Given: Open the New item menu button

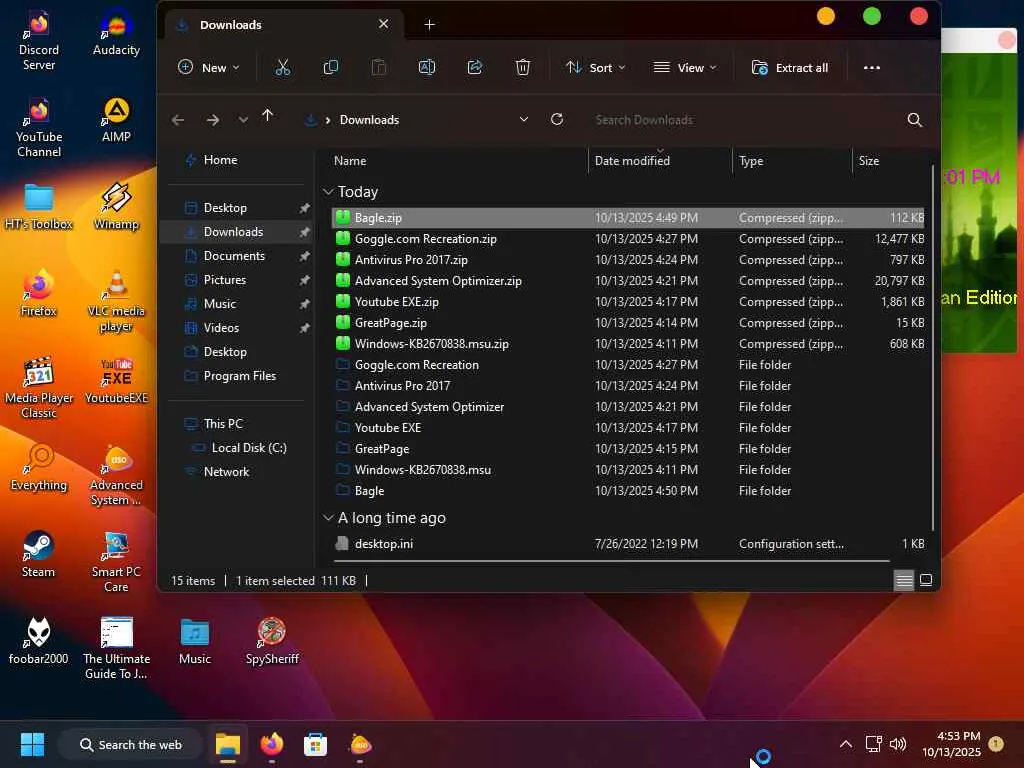Looking at the screenshot, I should tap(208, 68).
